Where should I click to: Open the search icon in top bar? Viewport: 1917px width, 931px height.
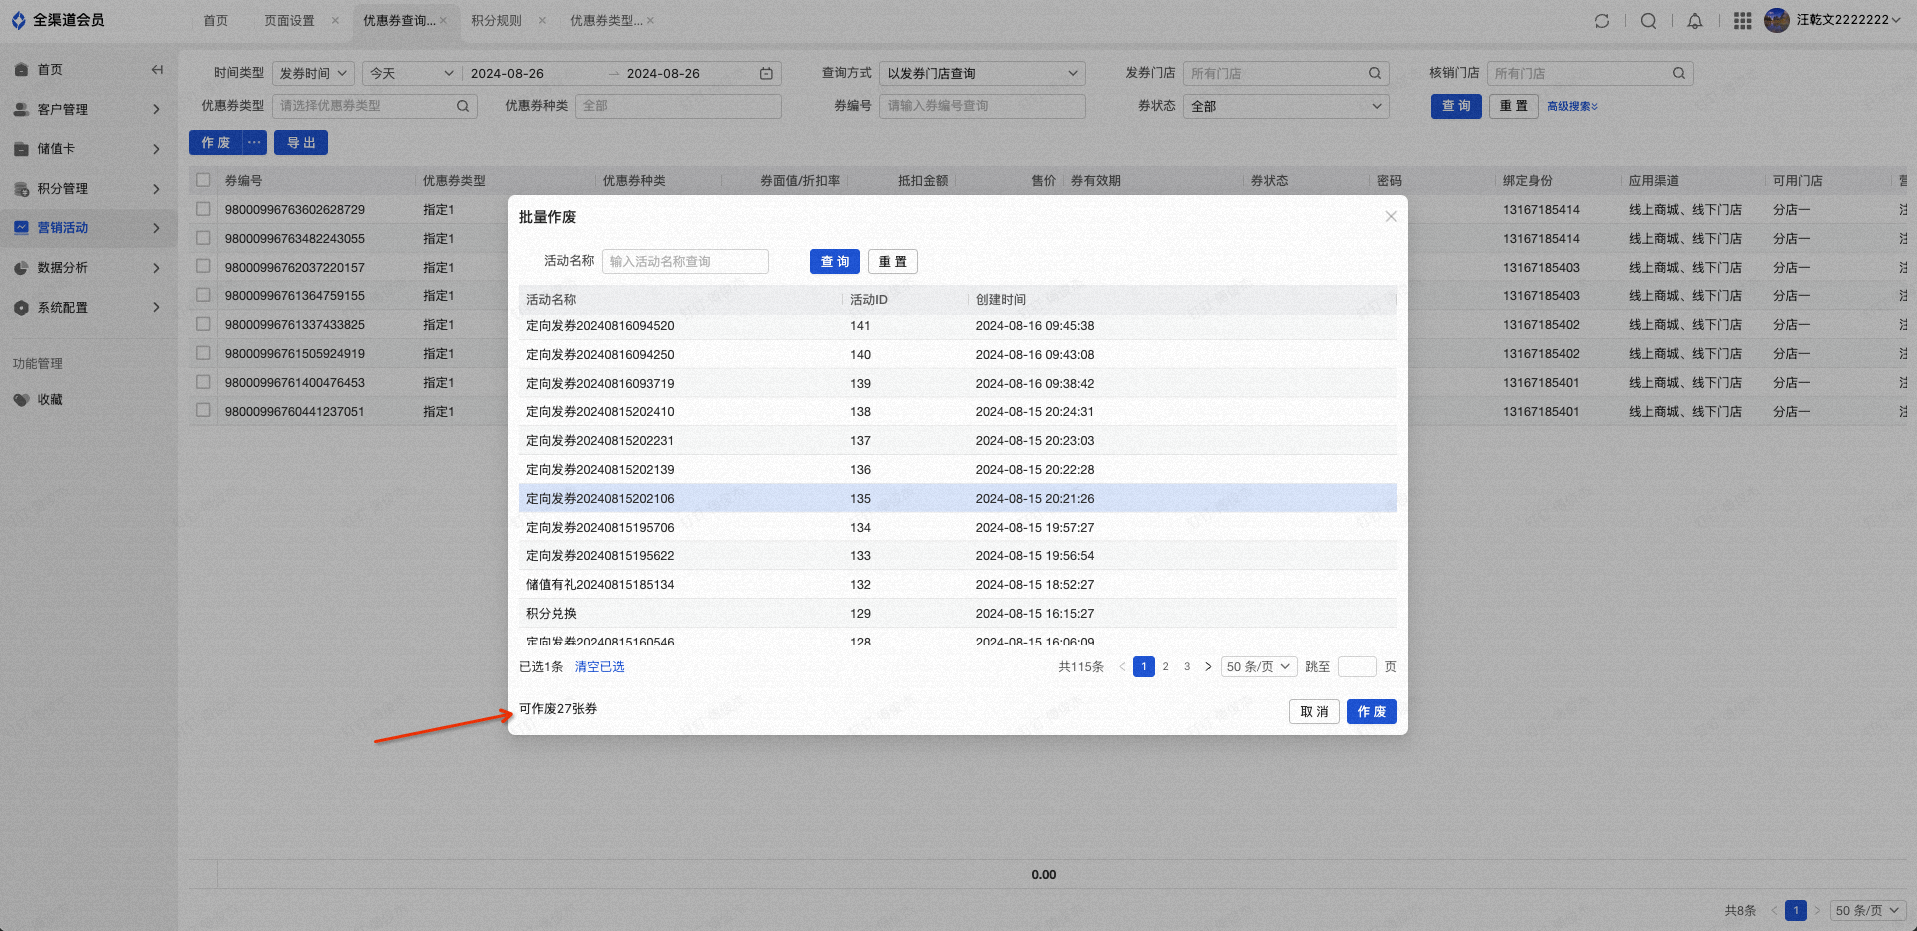coord(1648,21)
